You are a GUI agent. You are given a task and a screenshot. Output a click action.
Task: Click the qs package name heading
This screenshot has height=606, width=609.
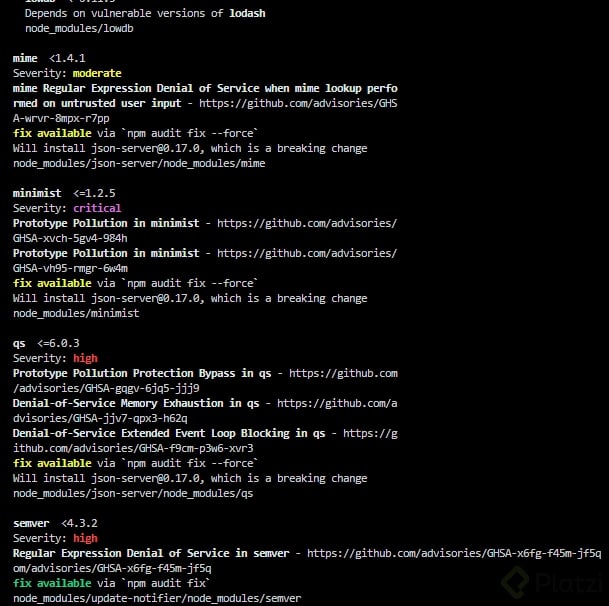pyautogui.click(x=19, y=343)
